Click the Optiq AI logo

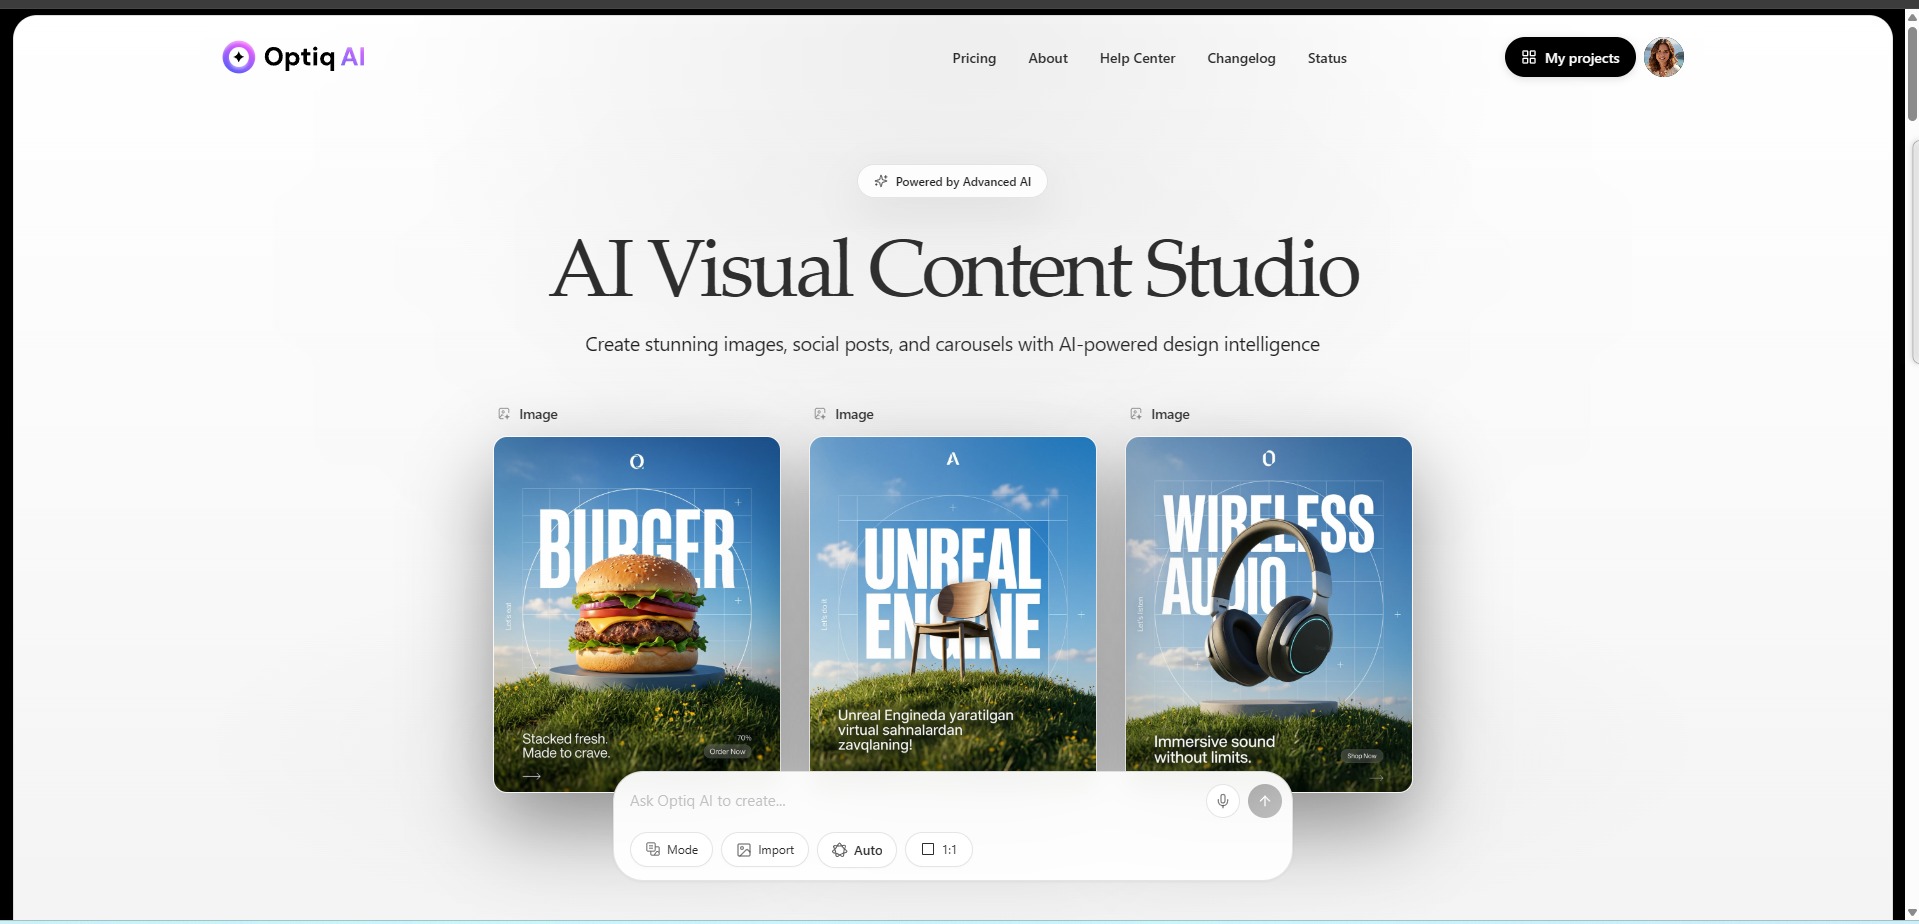(x=293, y=57)
